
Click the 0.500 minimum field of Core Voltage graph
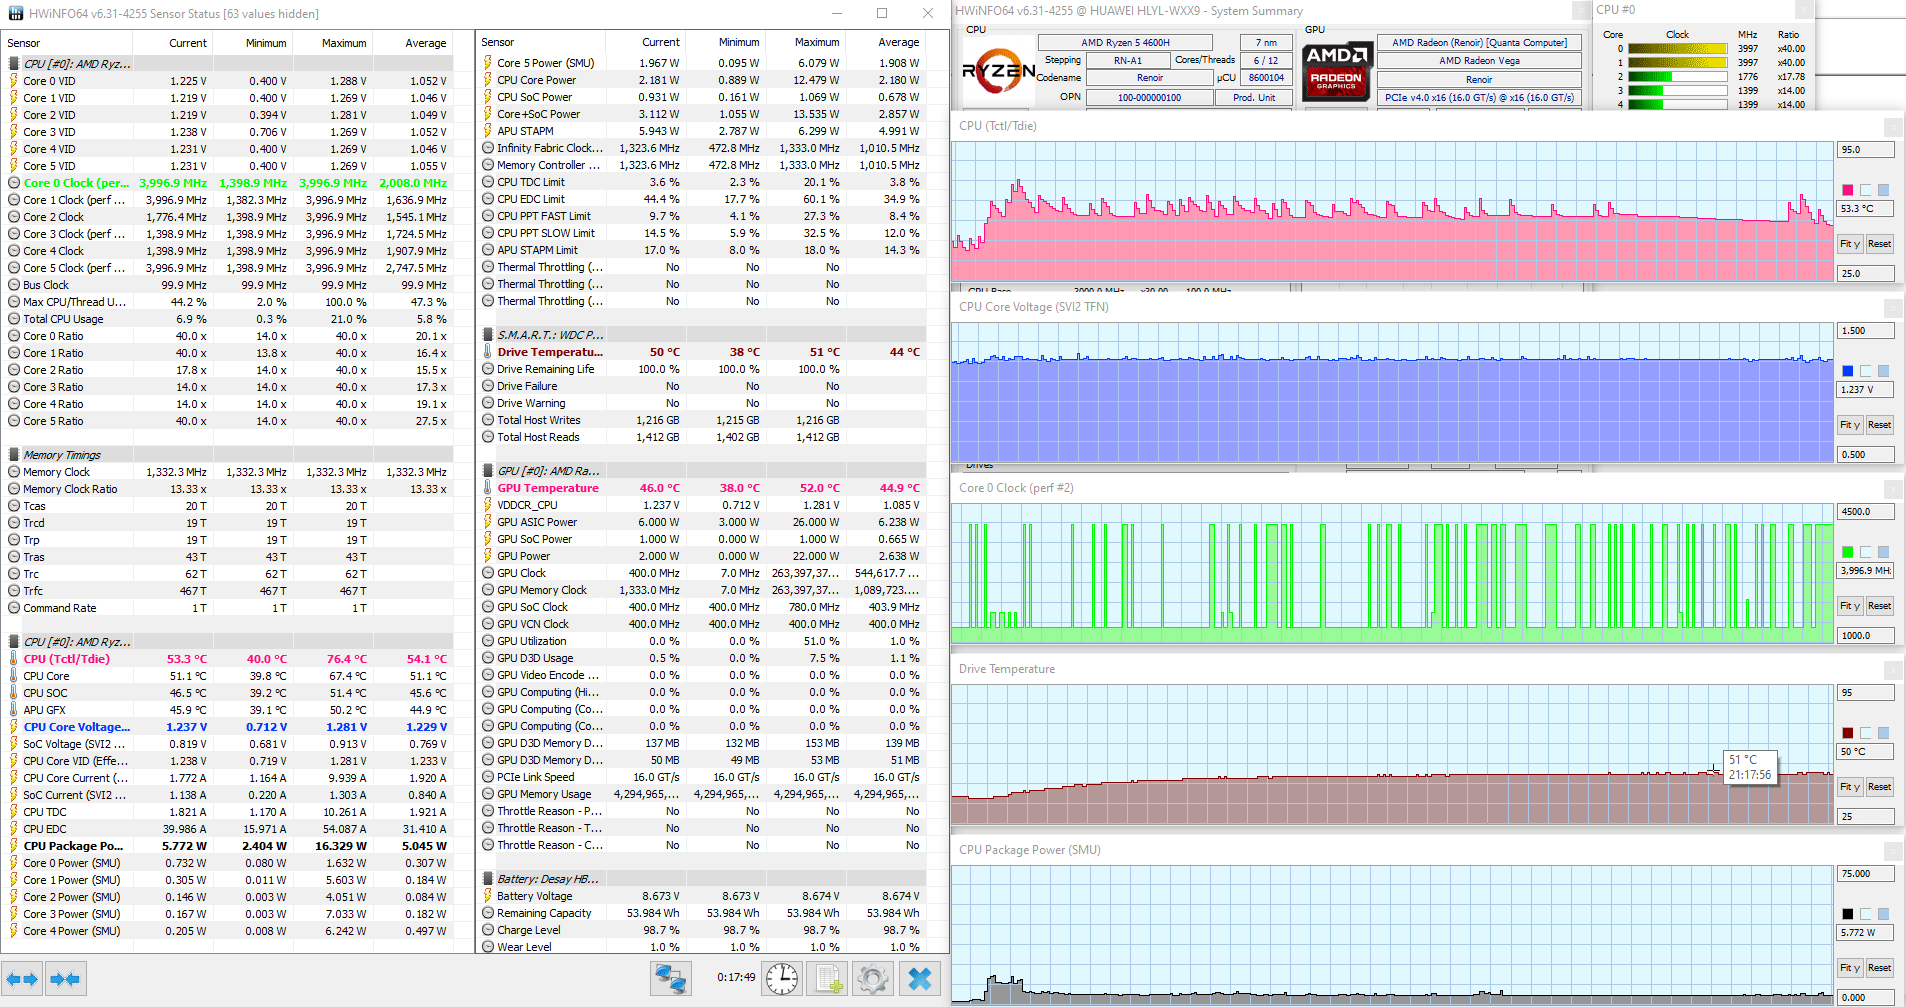[1866, 454]
